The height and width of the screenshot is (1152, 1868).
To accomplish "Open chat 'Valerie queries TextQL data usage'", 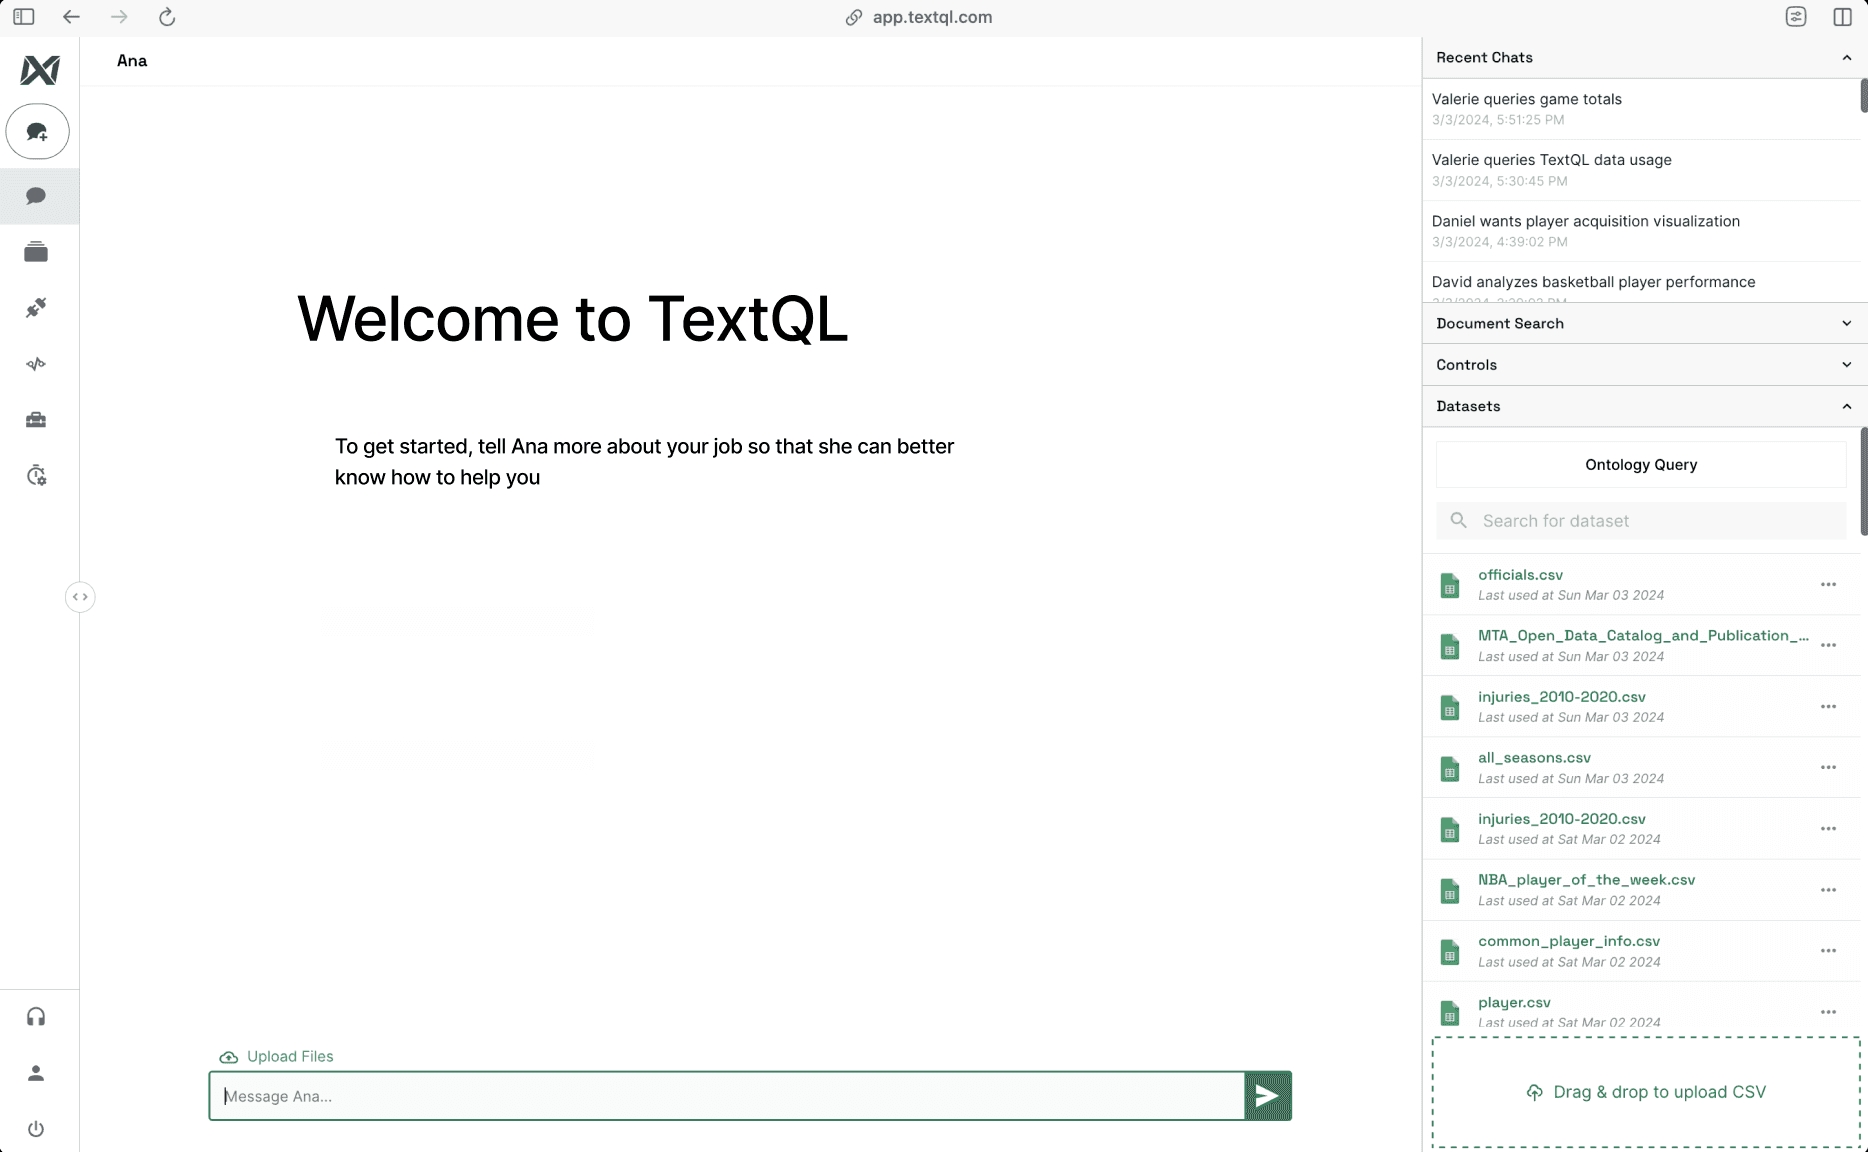I will click(x=1640, y=170).
